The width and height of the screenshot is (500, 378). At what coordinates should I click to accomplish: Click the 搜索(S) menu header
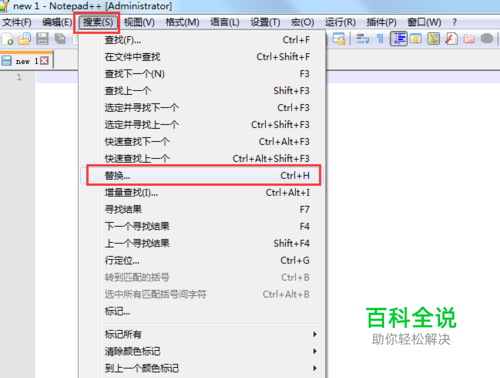pyautogui.click(x=98, y=22)
